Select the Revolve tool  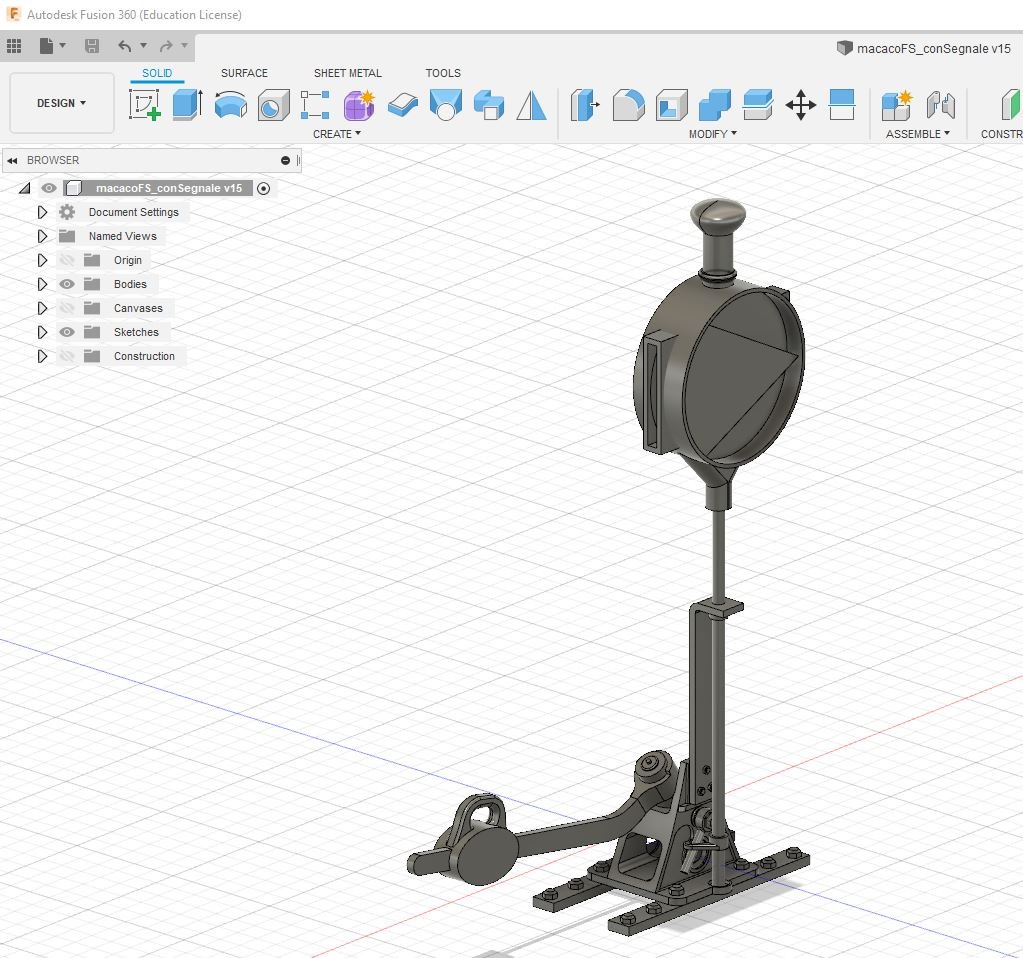pos(230,104)
